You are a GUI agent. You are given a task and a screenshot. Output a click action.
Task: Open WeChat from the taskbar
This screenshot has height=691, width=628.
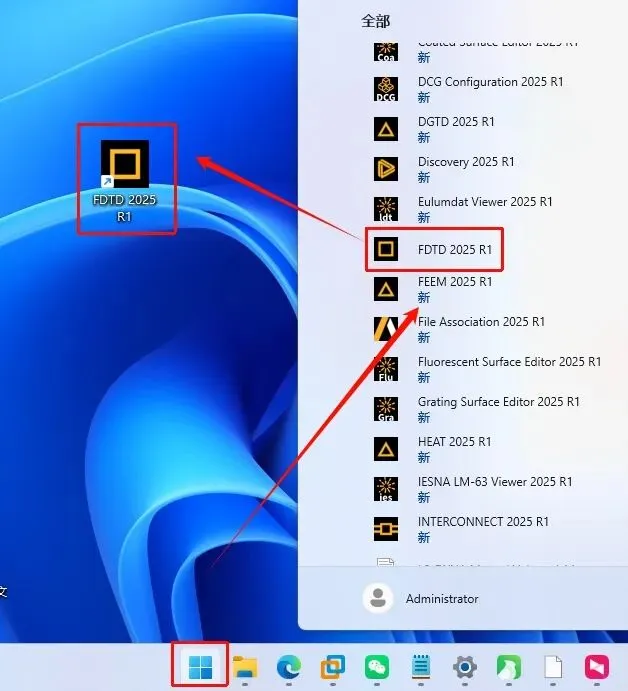pos(377,667)
